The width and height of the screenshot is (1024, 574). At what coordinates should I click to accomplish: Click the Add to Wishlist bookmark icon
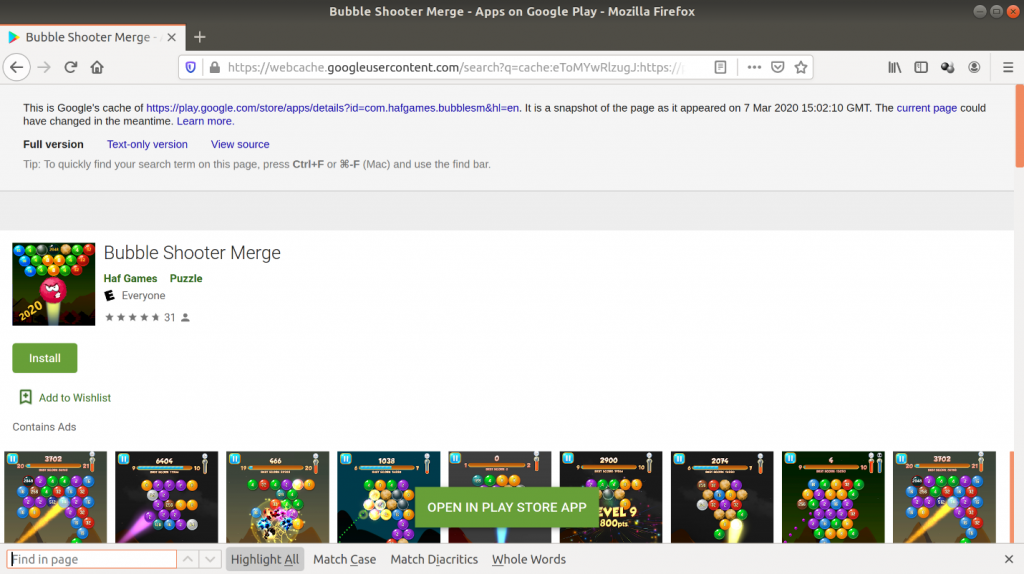tap(25, 397)
